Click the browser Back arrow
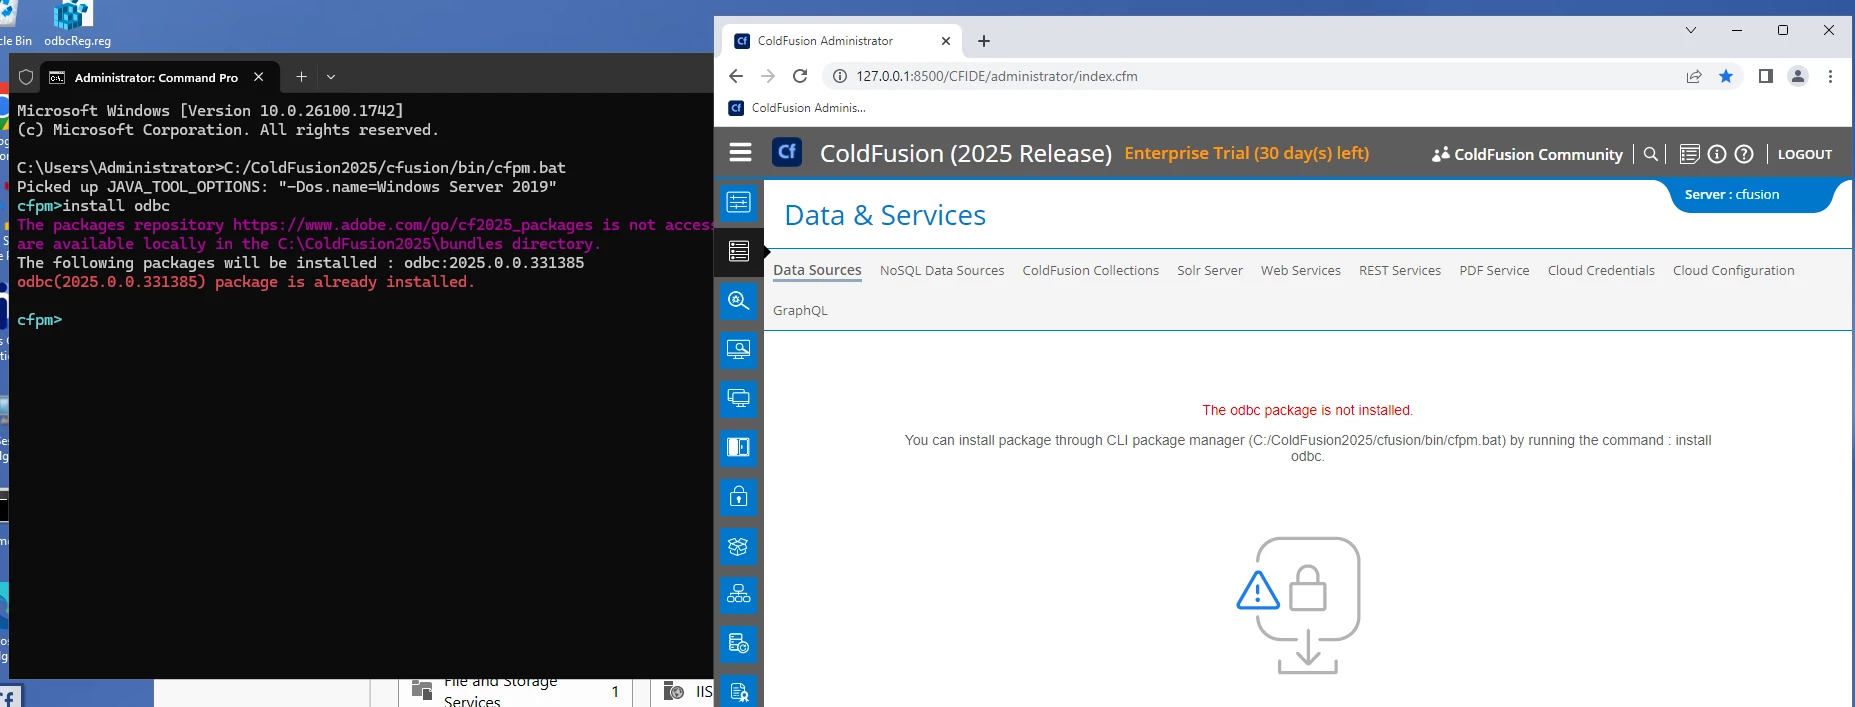The image size is (1855, 707). (736, 76)
